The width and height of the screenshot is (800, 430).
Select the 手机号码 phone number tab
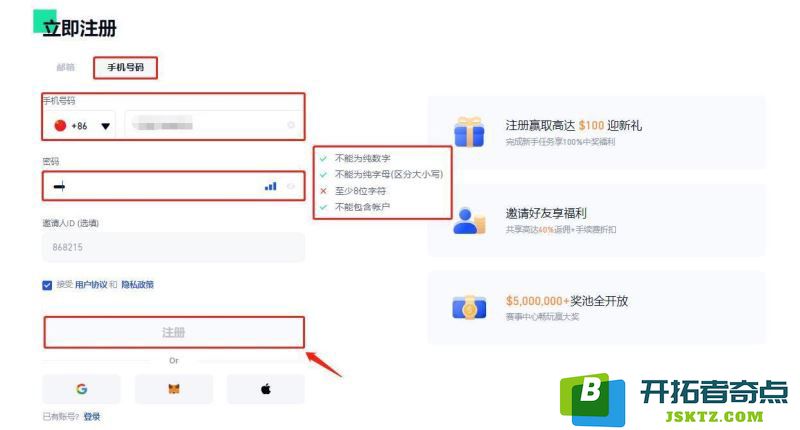tap(126, 67)
